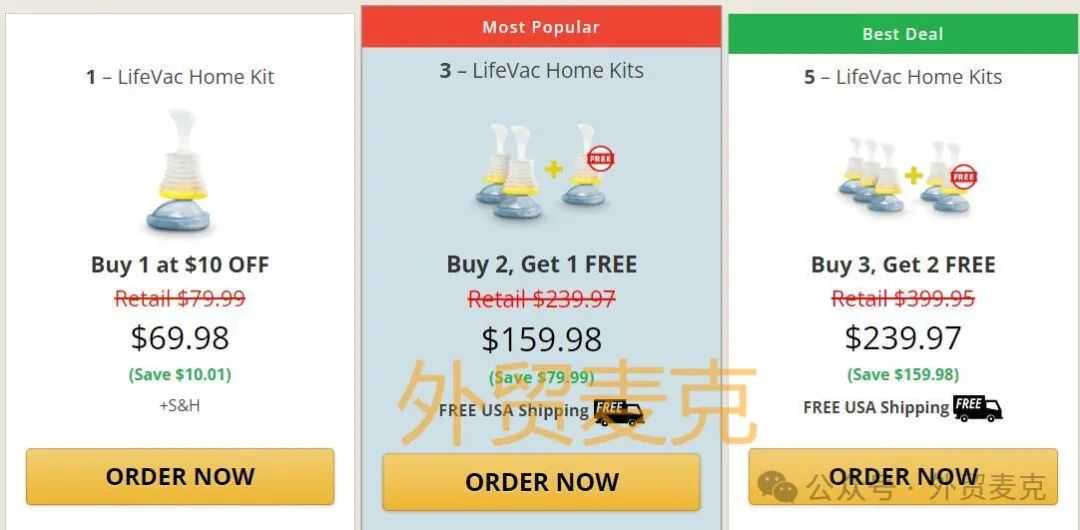Click ORDER NOW for 1 Home Kit

(180, 477)
